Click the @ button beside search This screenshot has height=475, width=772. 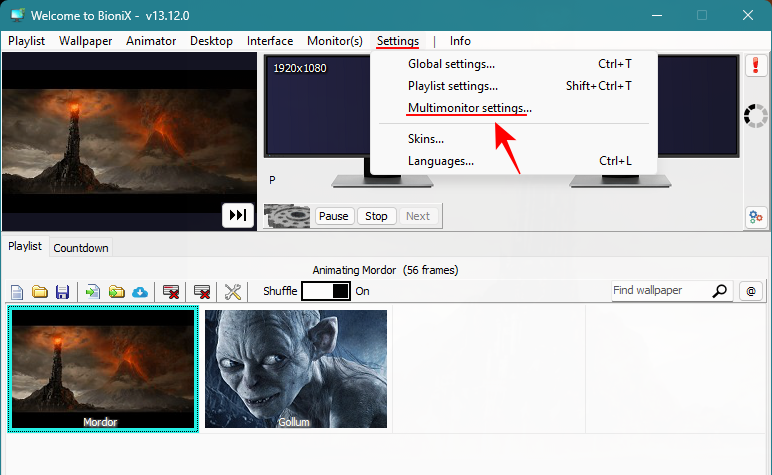751,291
